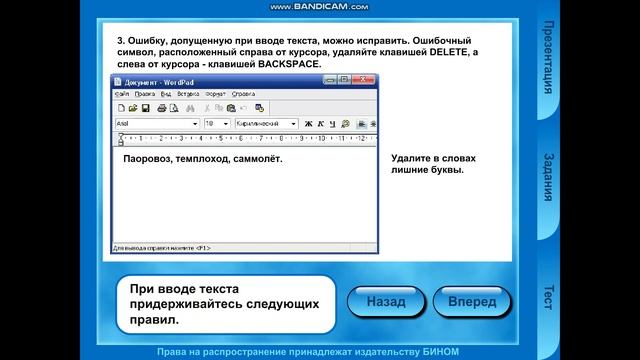Viewport: 640px width, 360px height.
Task: Paste with the clipboard icon
Action: point(231,108)
